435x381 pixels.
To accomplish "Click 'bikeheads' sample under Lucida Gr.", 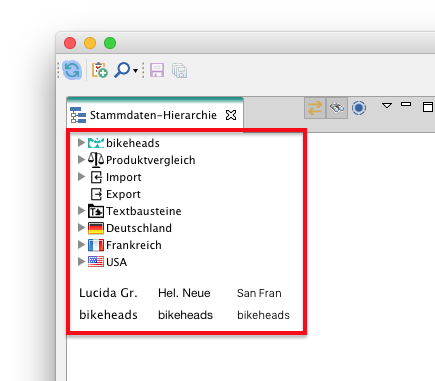I will pyautogui.click(x=108, y=315).
